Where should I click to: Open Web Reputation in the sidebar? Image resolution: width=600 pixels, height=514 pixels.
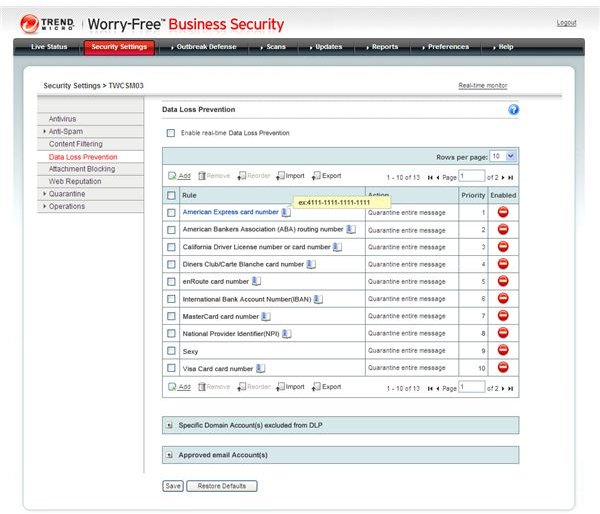tap(75, 181)
